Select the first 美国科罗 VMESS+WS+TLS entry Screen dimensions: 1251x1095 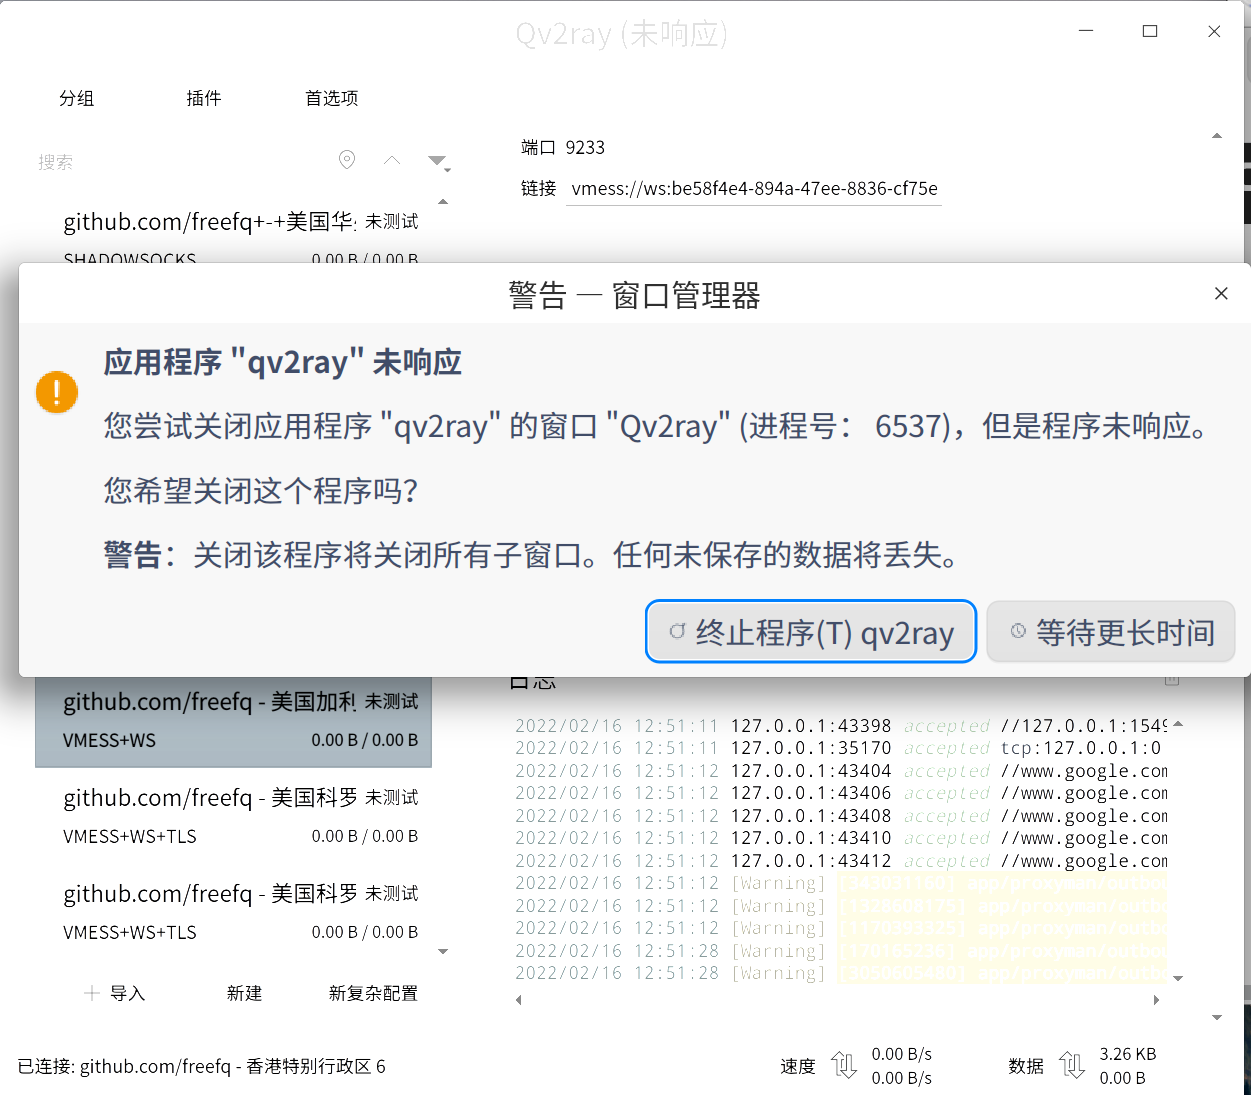point(234,816)
